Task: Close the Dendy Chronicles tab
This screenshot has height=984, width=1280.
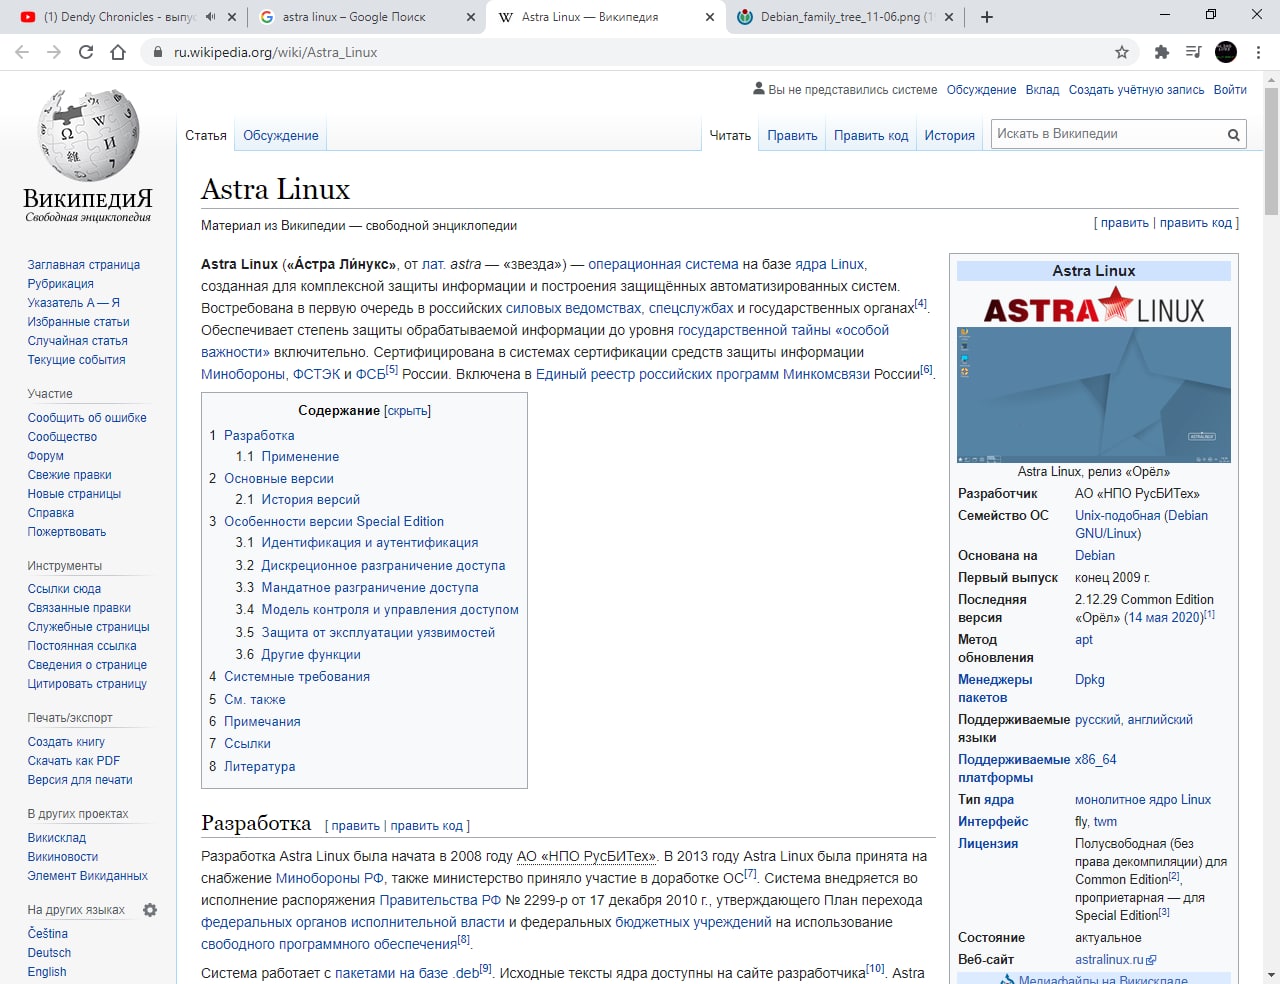Action: (x=232, y=17)
